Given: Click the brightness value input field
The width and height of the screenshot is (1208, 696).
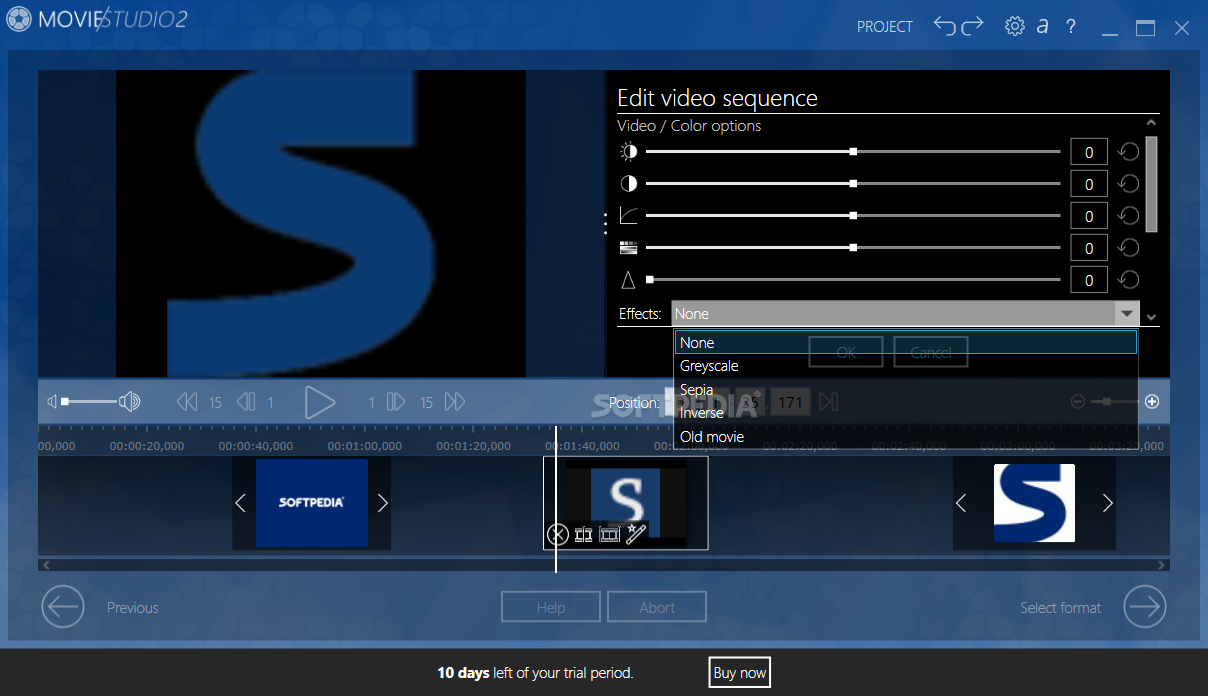Looking at the screenshot, I should [x=1089, y=152].
